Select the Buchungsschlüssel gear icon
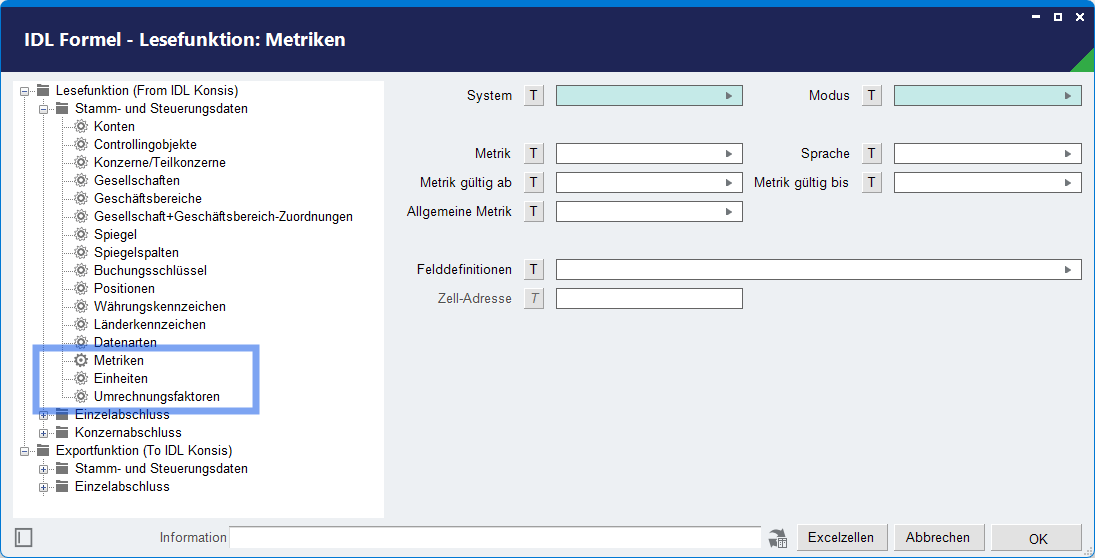1095x558 pixels. point(82,270)
